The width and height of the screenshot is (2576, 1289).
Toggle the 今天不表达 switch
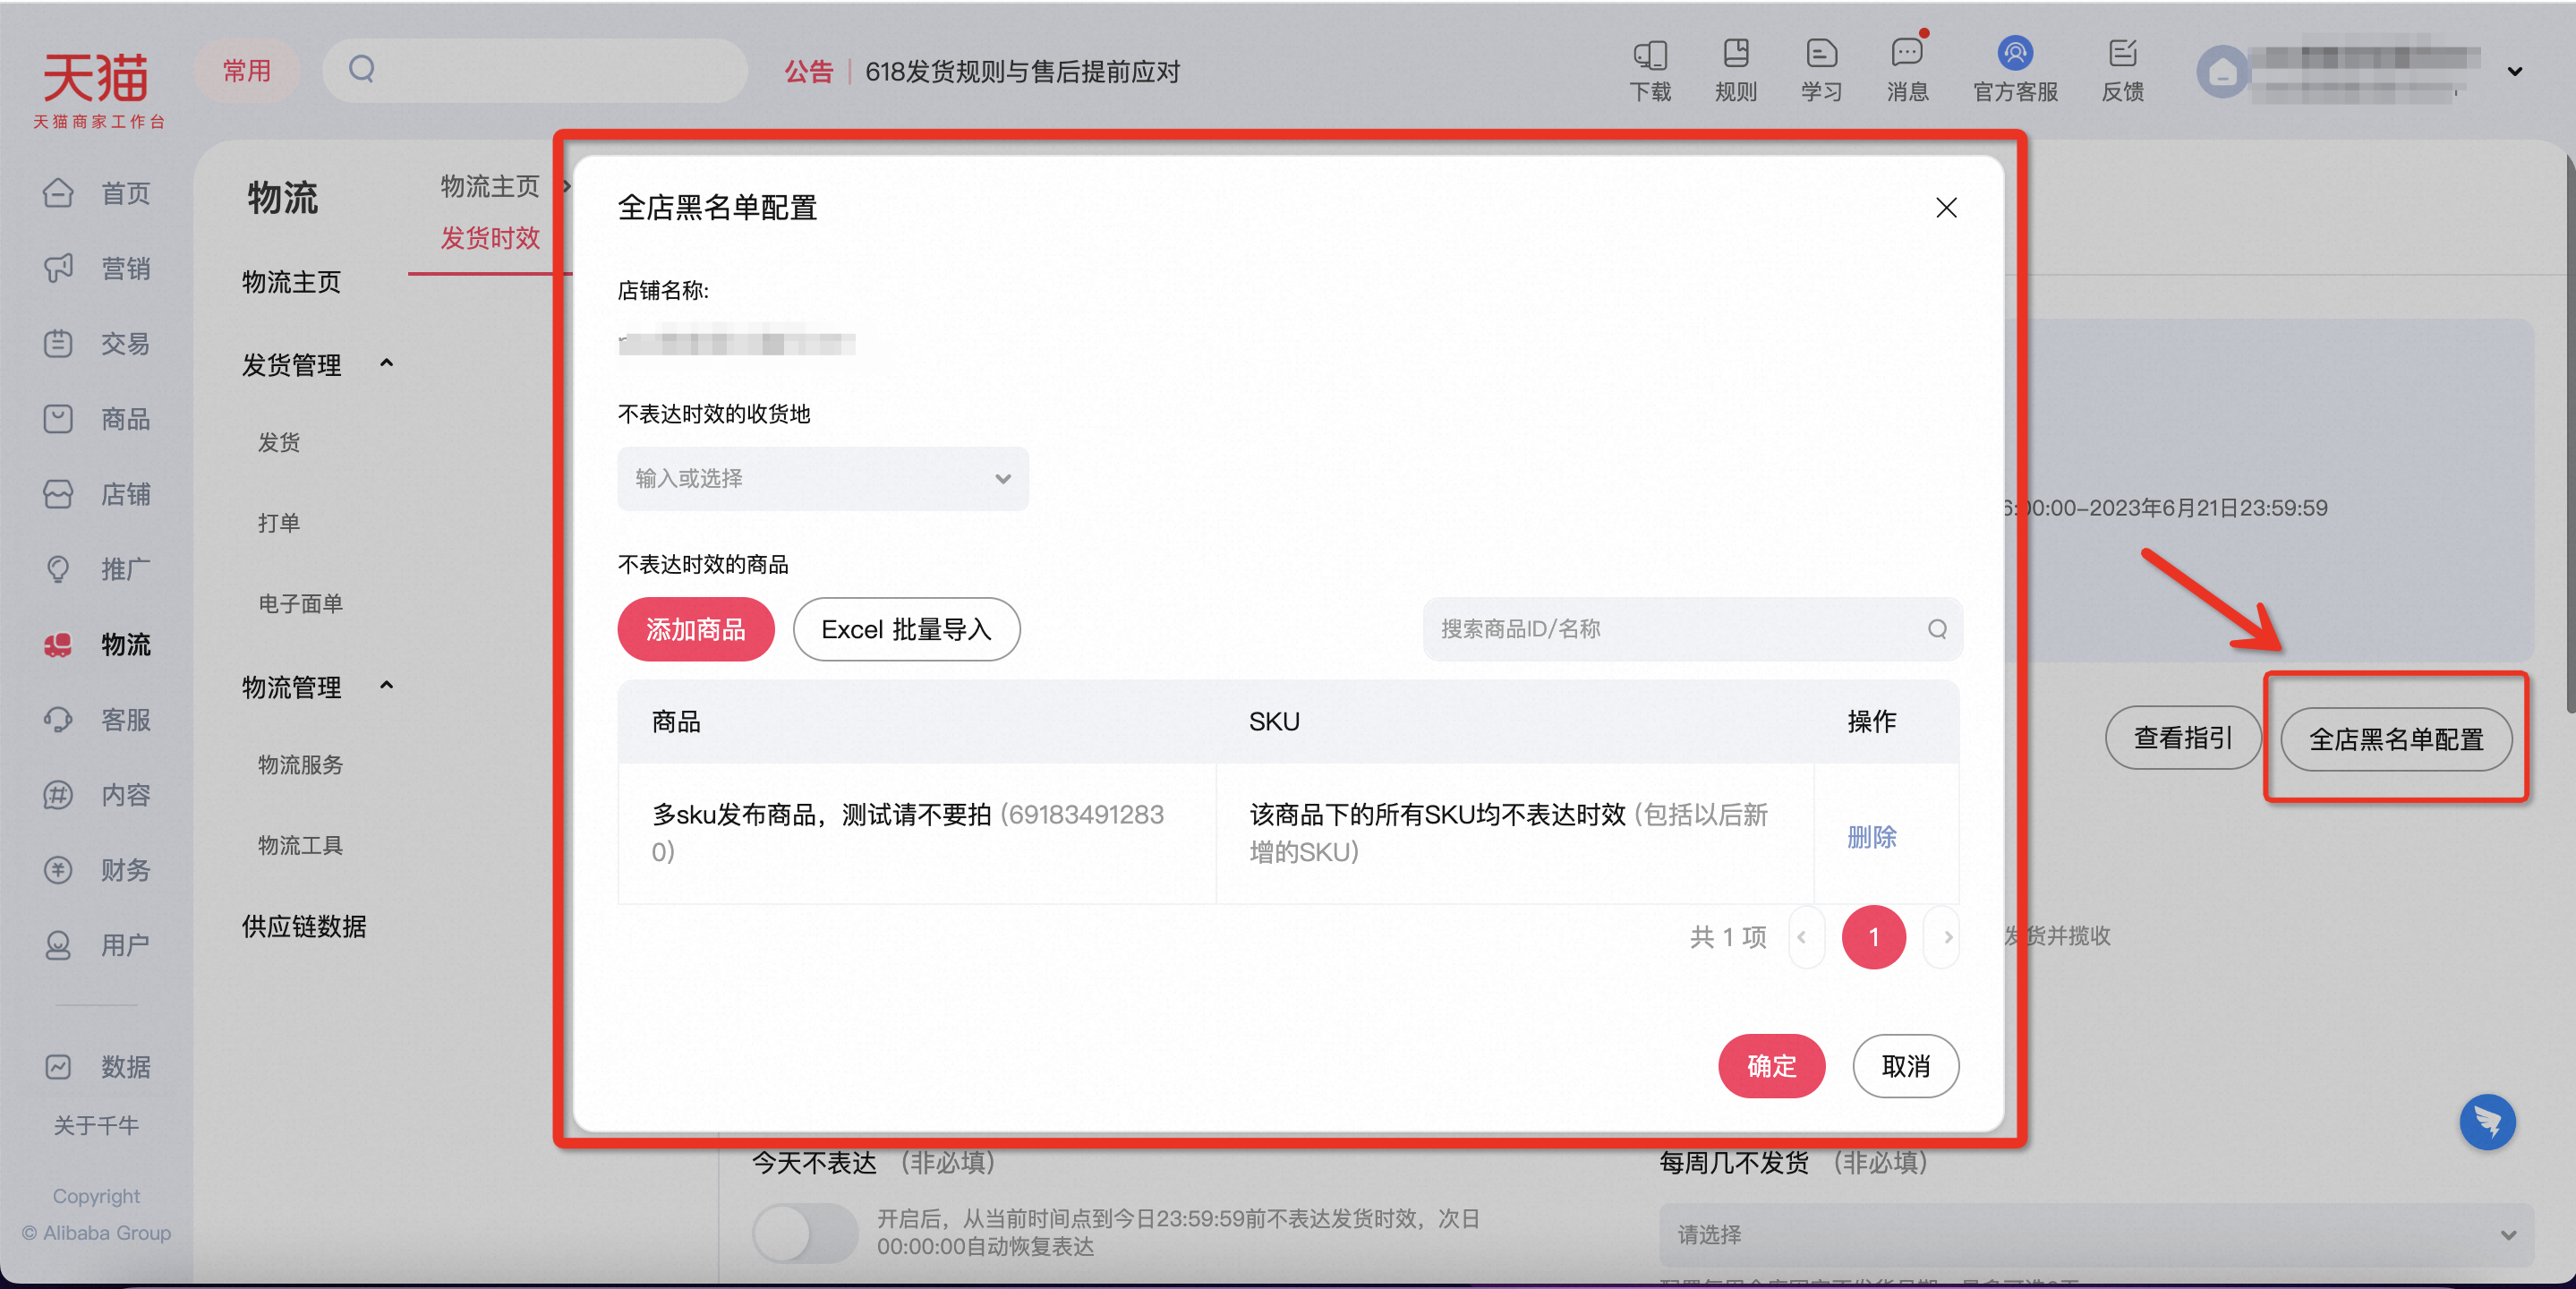805,1232
